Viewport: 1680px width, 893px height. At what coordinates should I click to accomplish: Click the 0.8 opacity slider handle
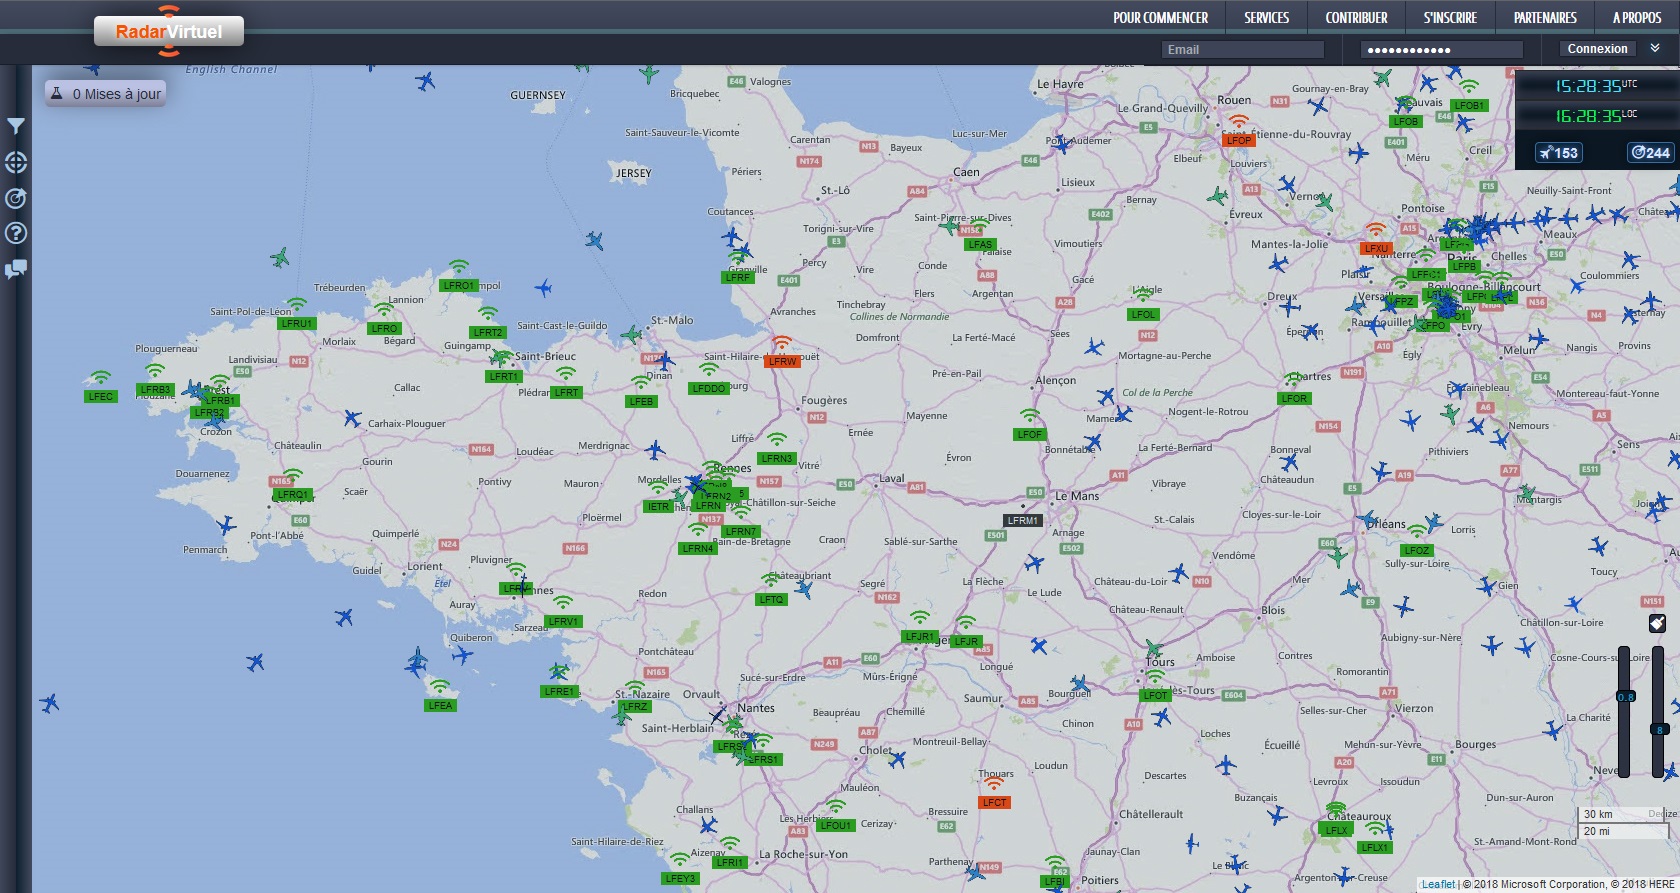[x=1625, y=697]
